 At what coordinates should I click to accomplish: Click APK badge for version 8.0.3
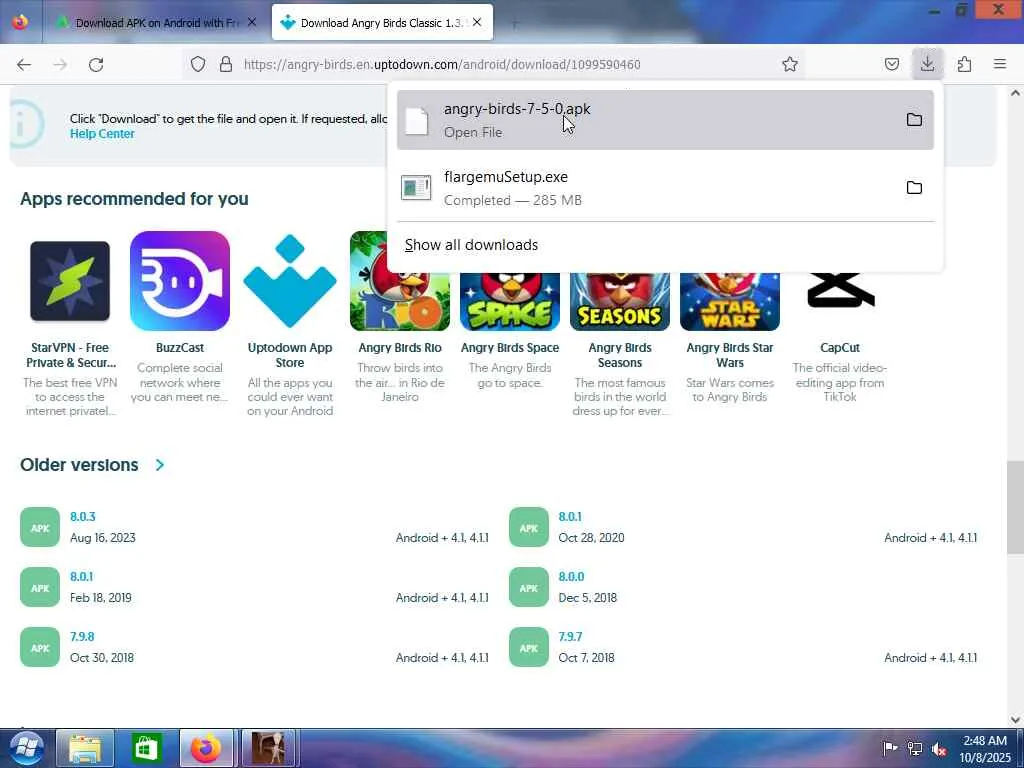point(40,527)
